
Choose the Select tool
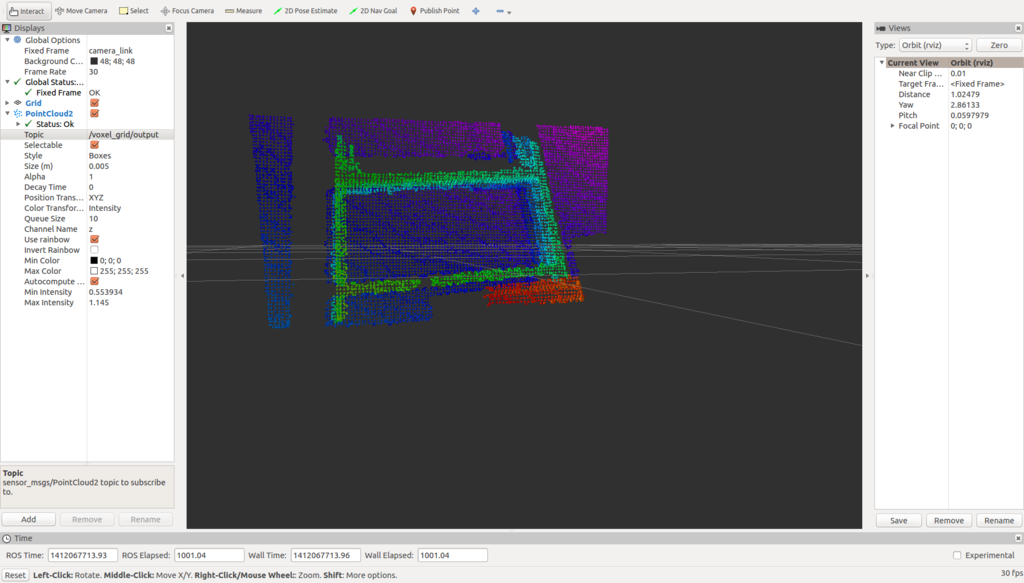coord(133,11)
